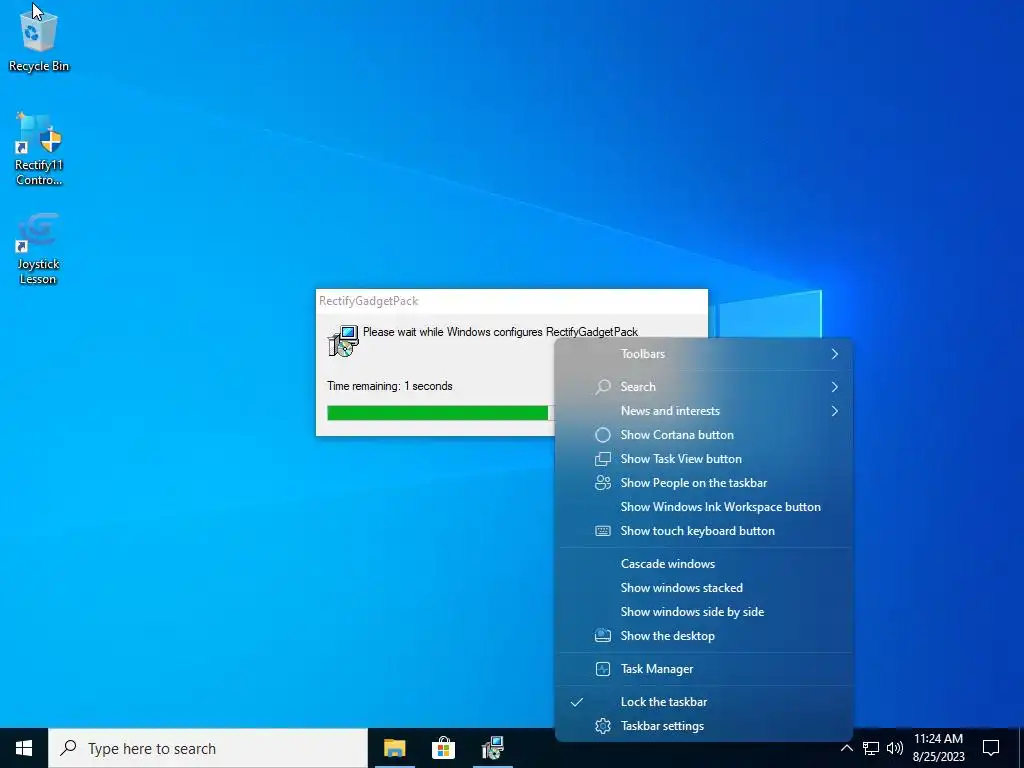Choose Show windows stacked
The height and width of the screenshot is (768, 1024).
click(704, 588)
